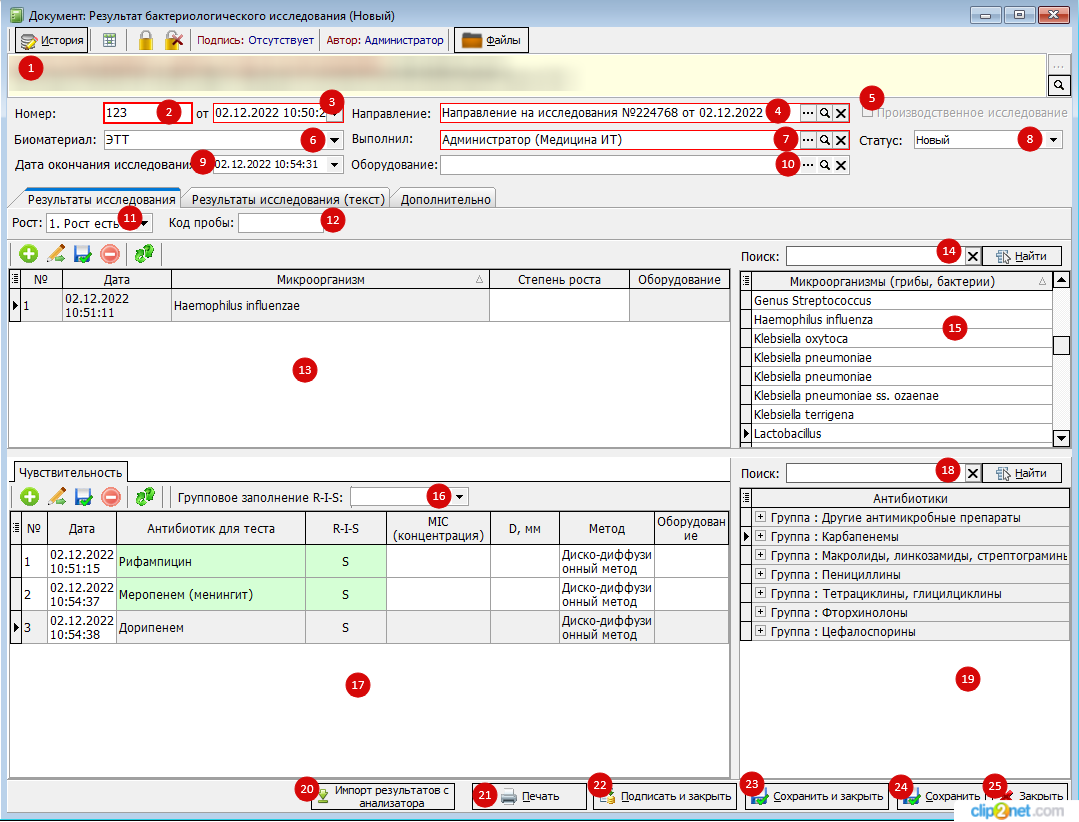Click the table grid toolbar icon

(109, 41)
